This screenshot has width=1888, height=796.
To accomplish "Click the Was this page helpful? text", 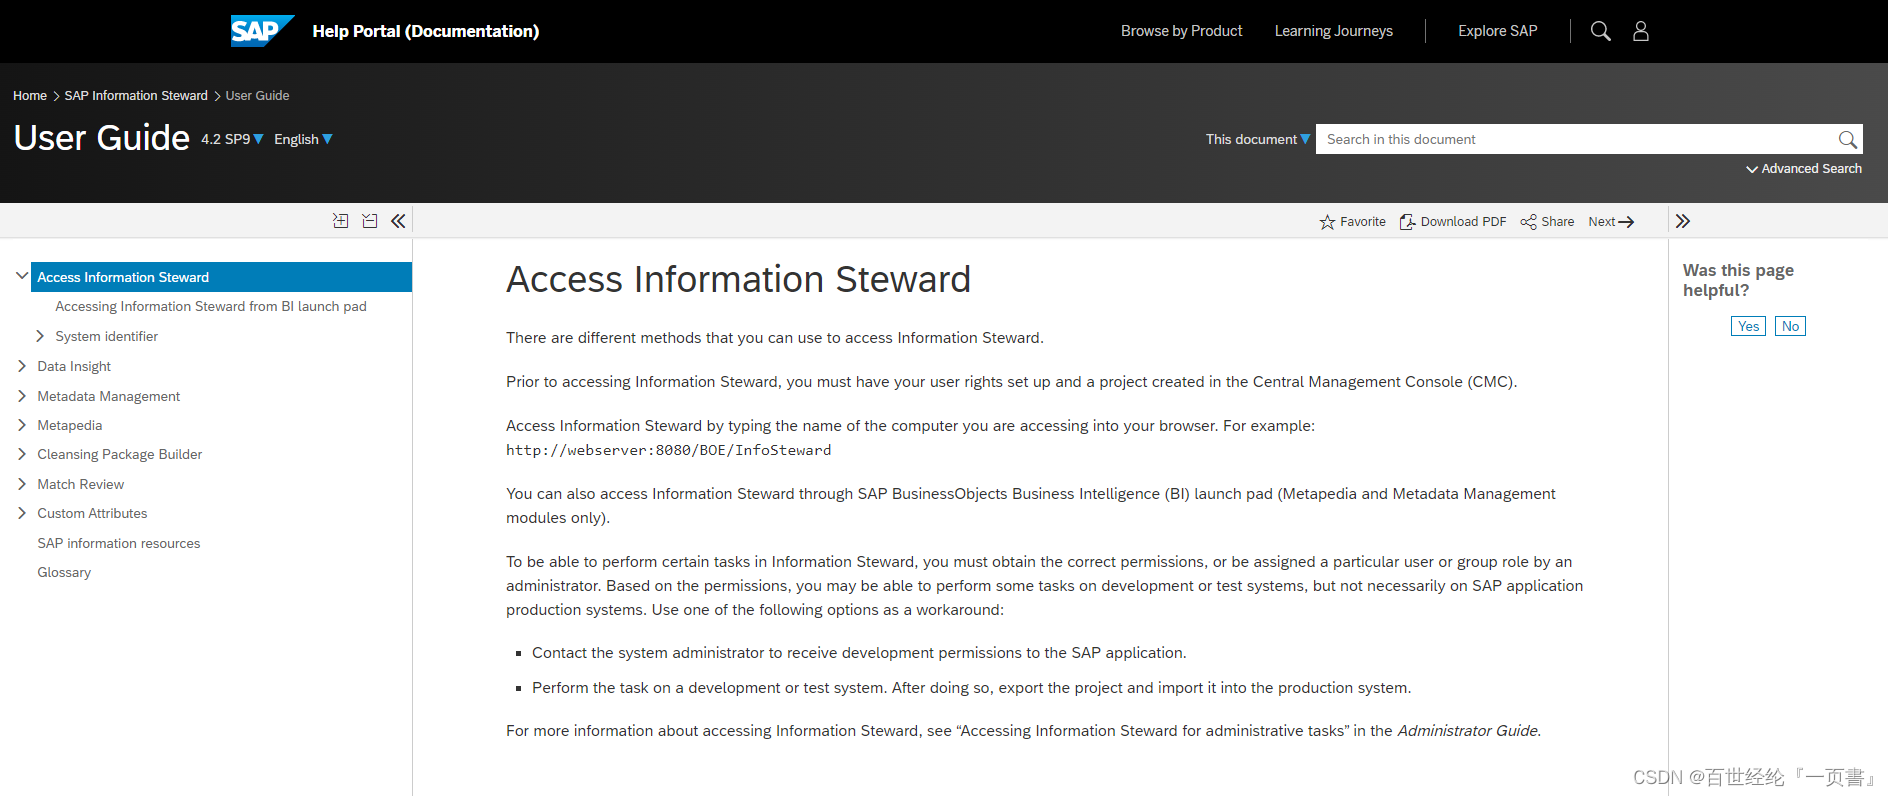I will coord(1738,280).
